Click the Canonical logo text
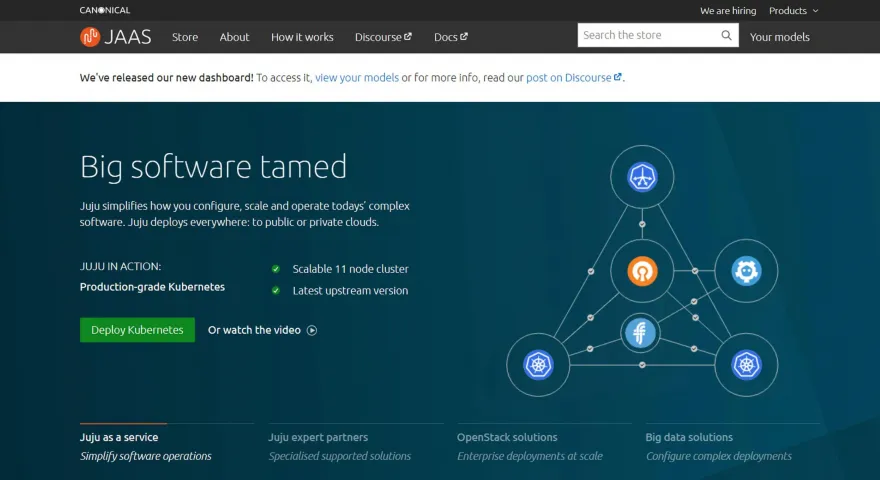Image resolution: width=880 pixels, height=480 pixels. click(x=105, y=10)
